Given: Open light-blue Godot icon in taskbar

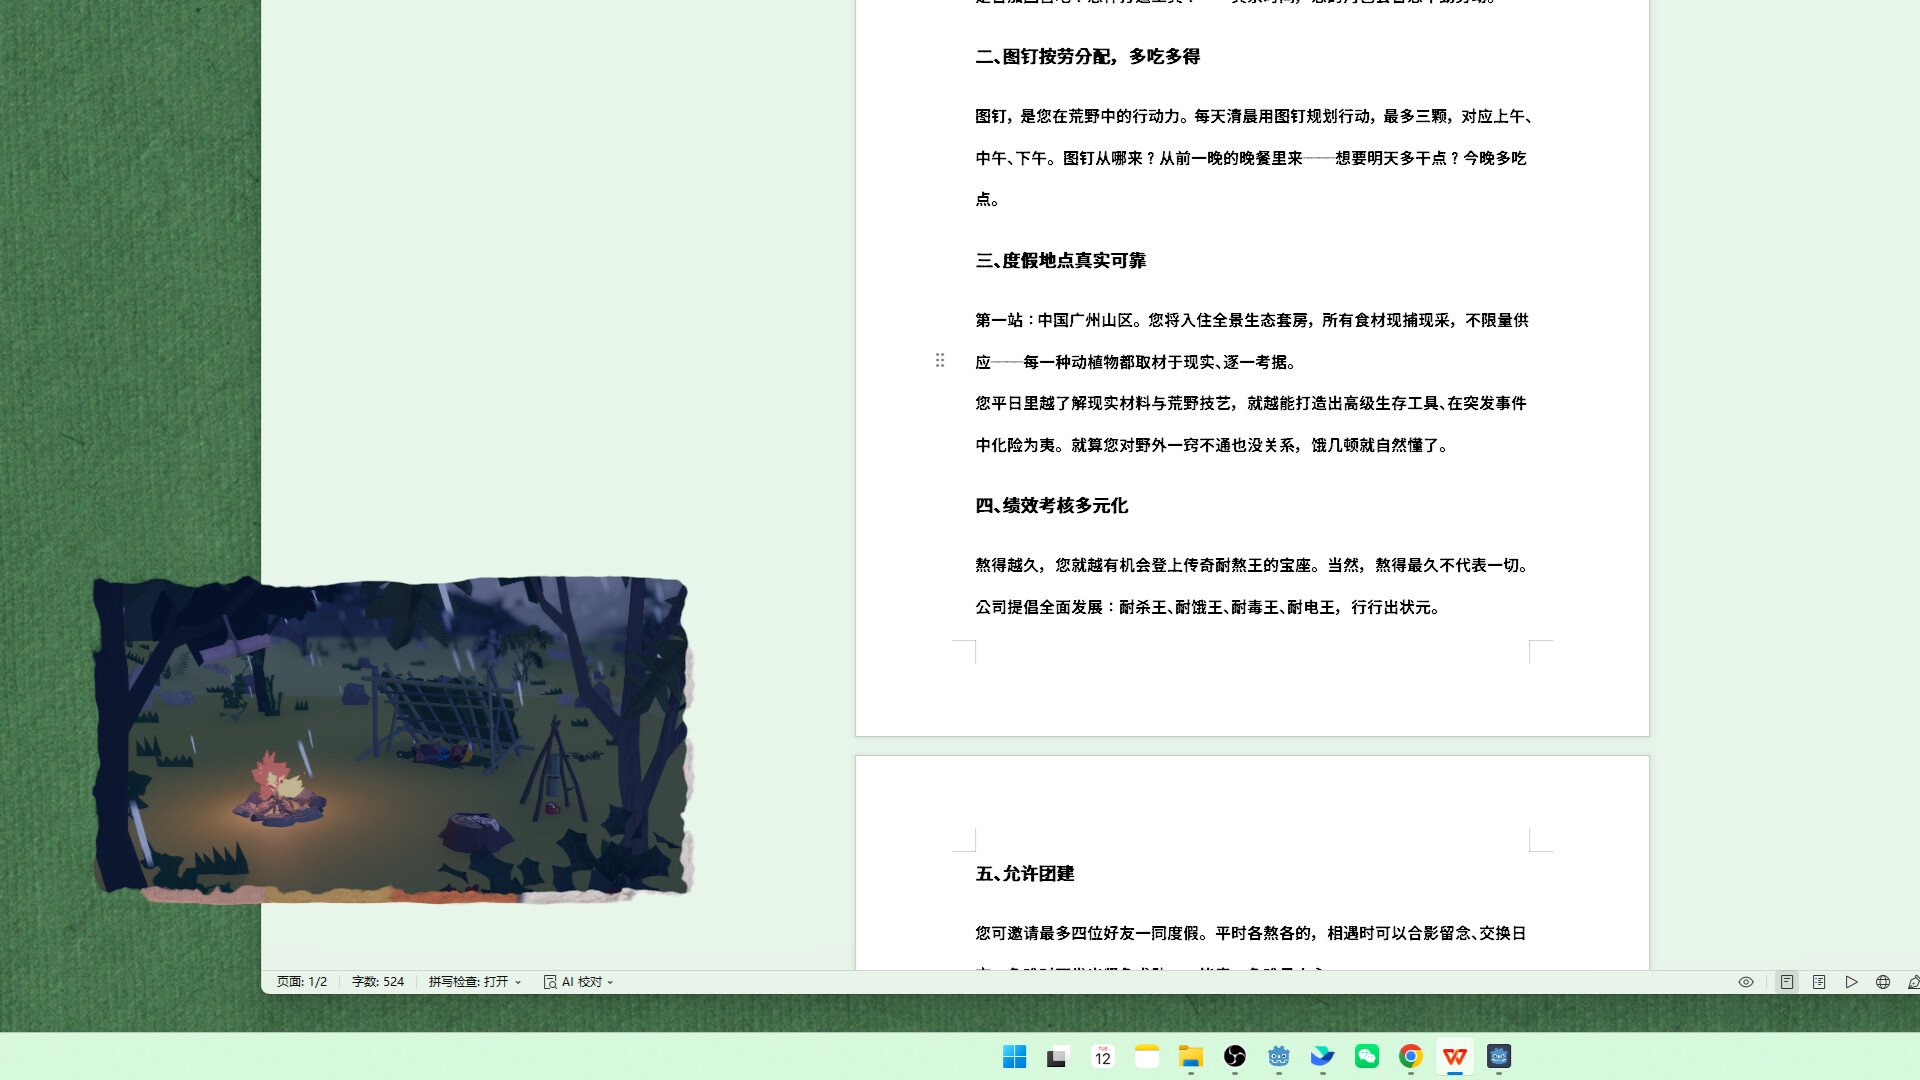Looking at the screenshot, I should [1278, 1057].
